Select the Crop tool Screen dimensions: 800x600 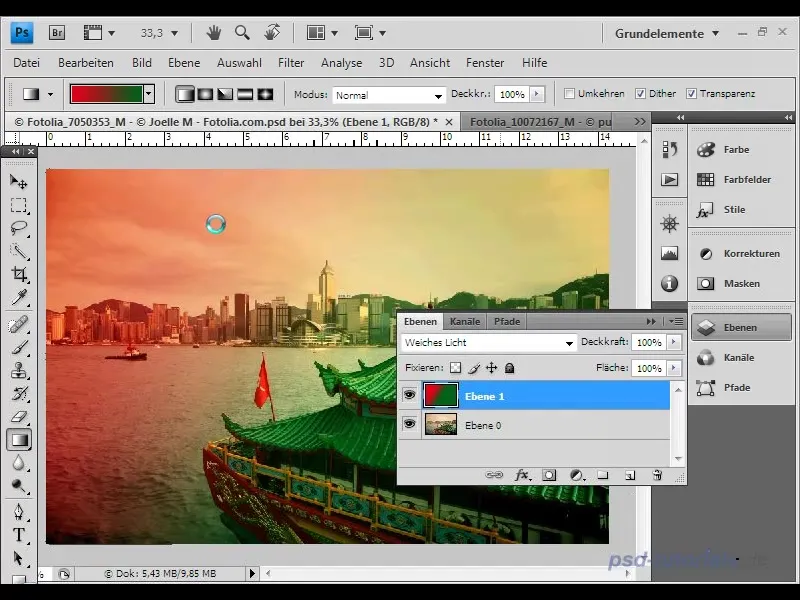19,274
